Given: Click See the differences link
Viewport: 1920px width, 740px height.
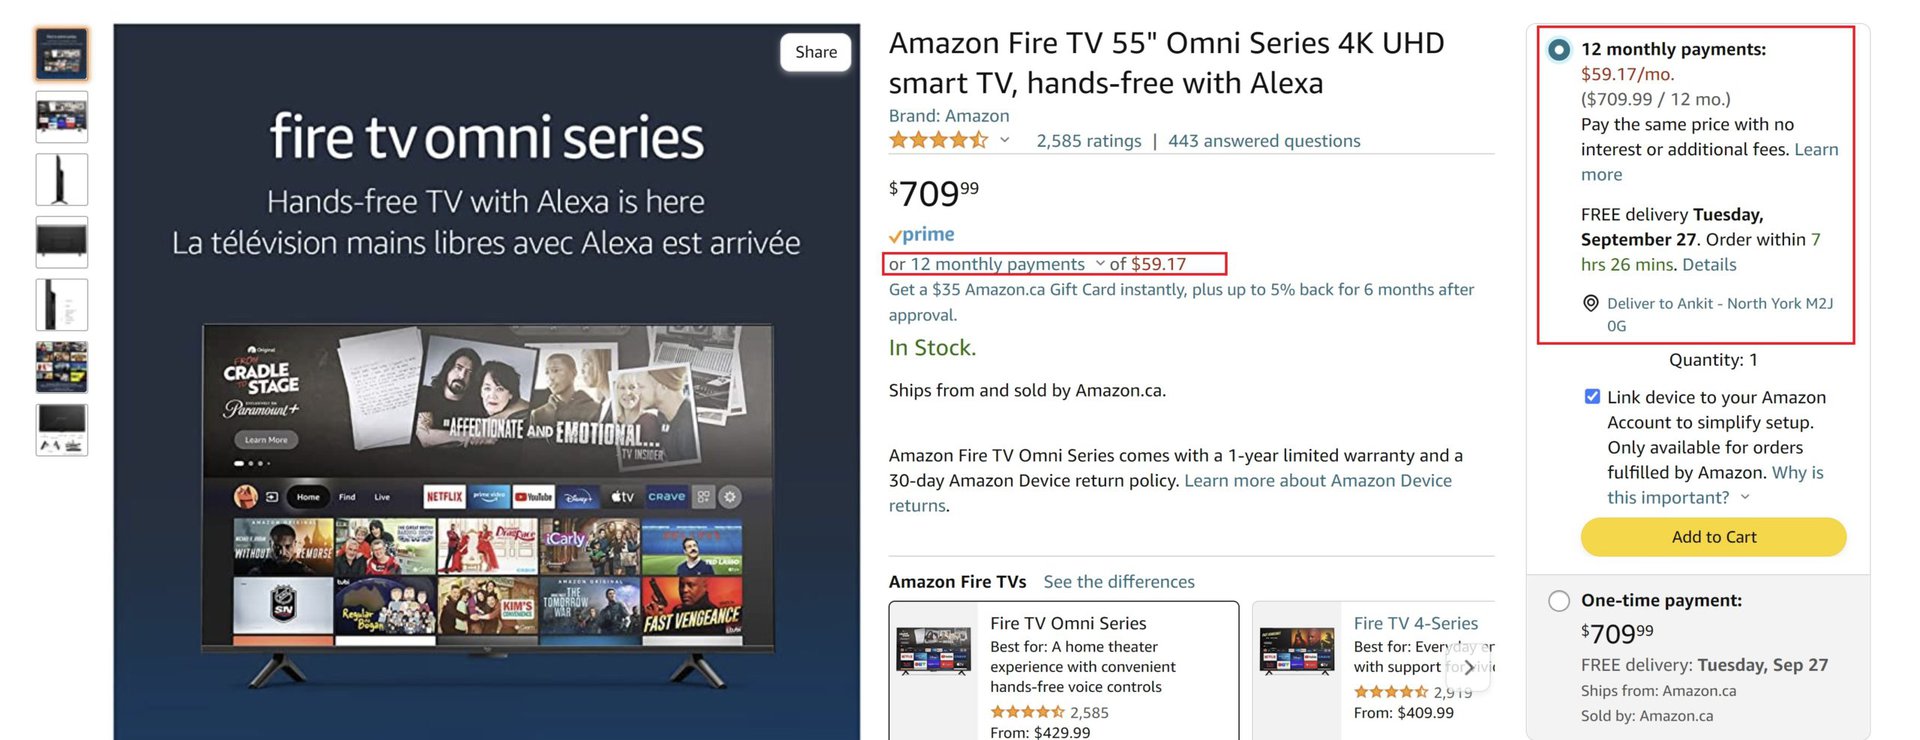Looking at the screenshot, I should point(1119,582).
